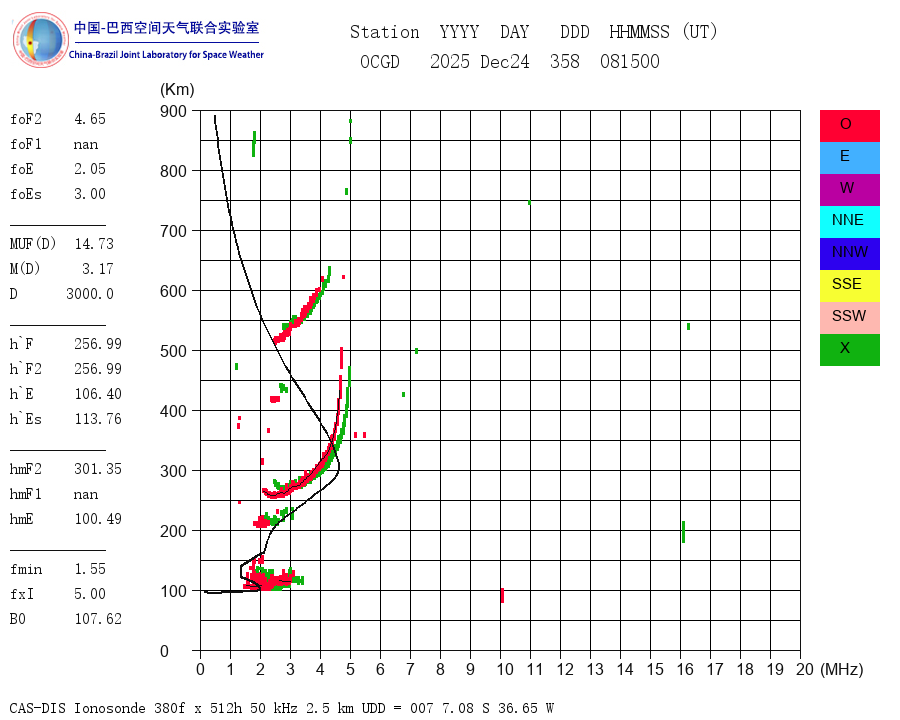Click the Chinese laboratory title text
This screenshot has width=900, height=720.
[x=166, y=28]
